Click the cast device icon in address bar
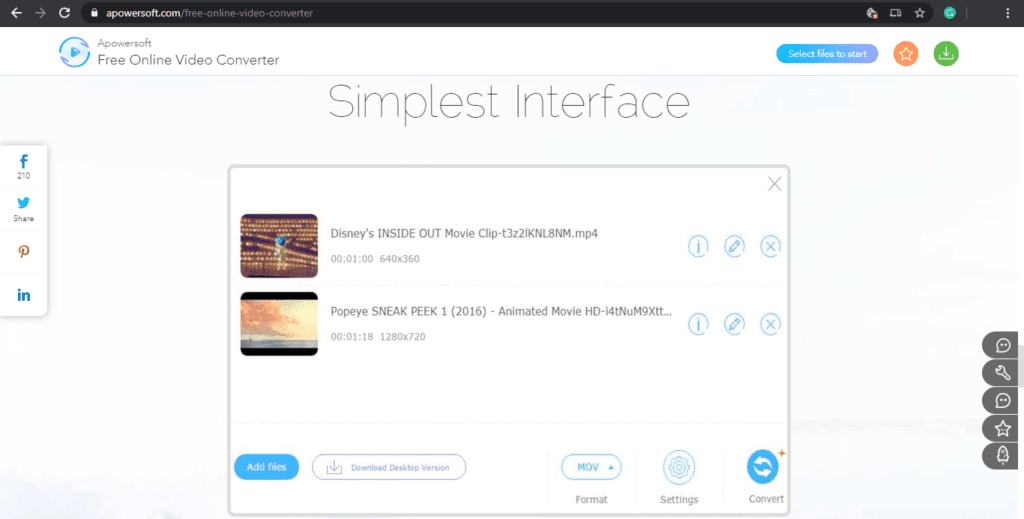 point(895,12)
